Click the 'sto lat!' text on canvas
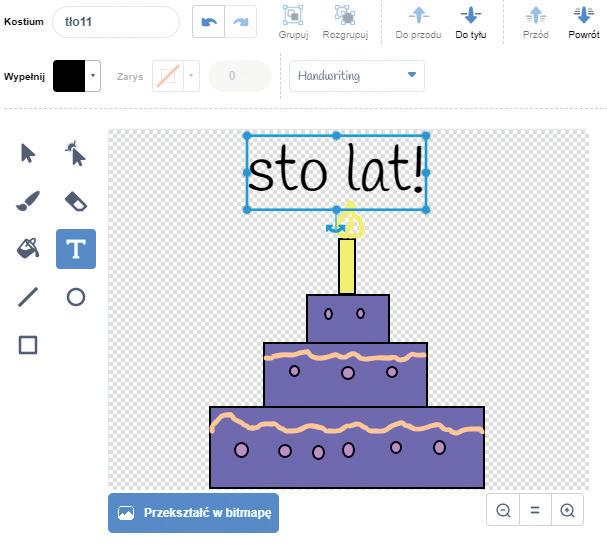Image resolution: width=607 pixels, height=558 pixels. tap(336, 169)
